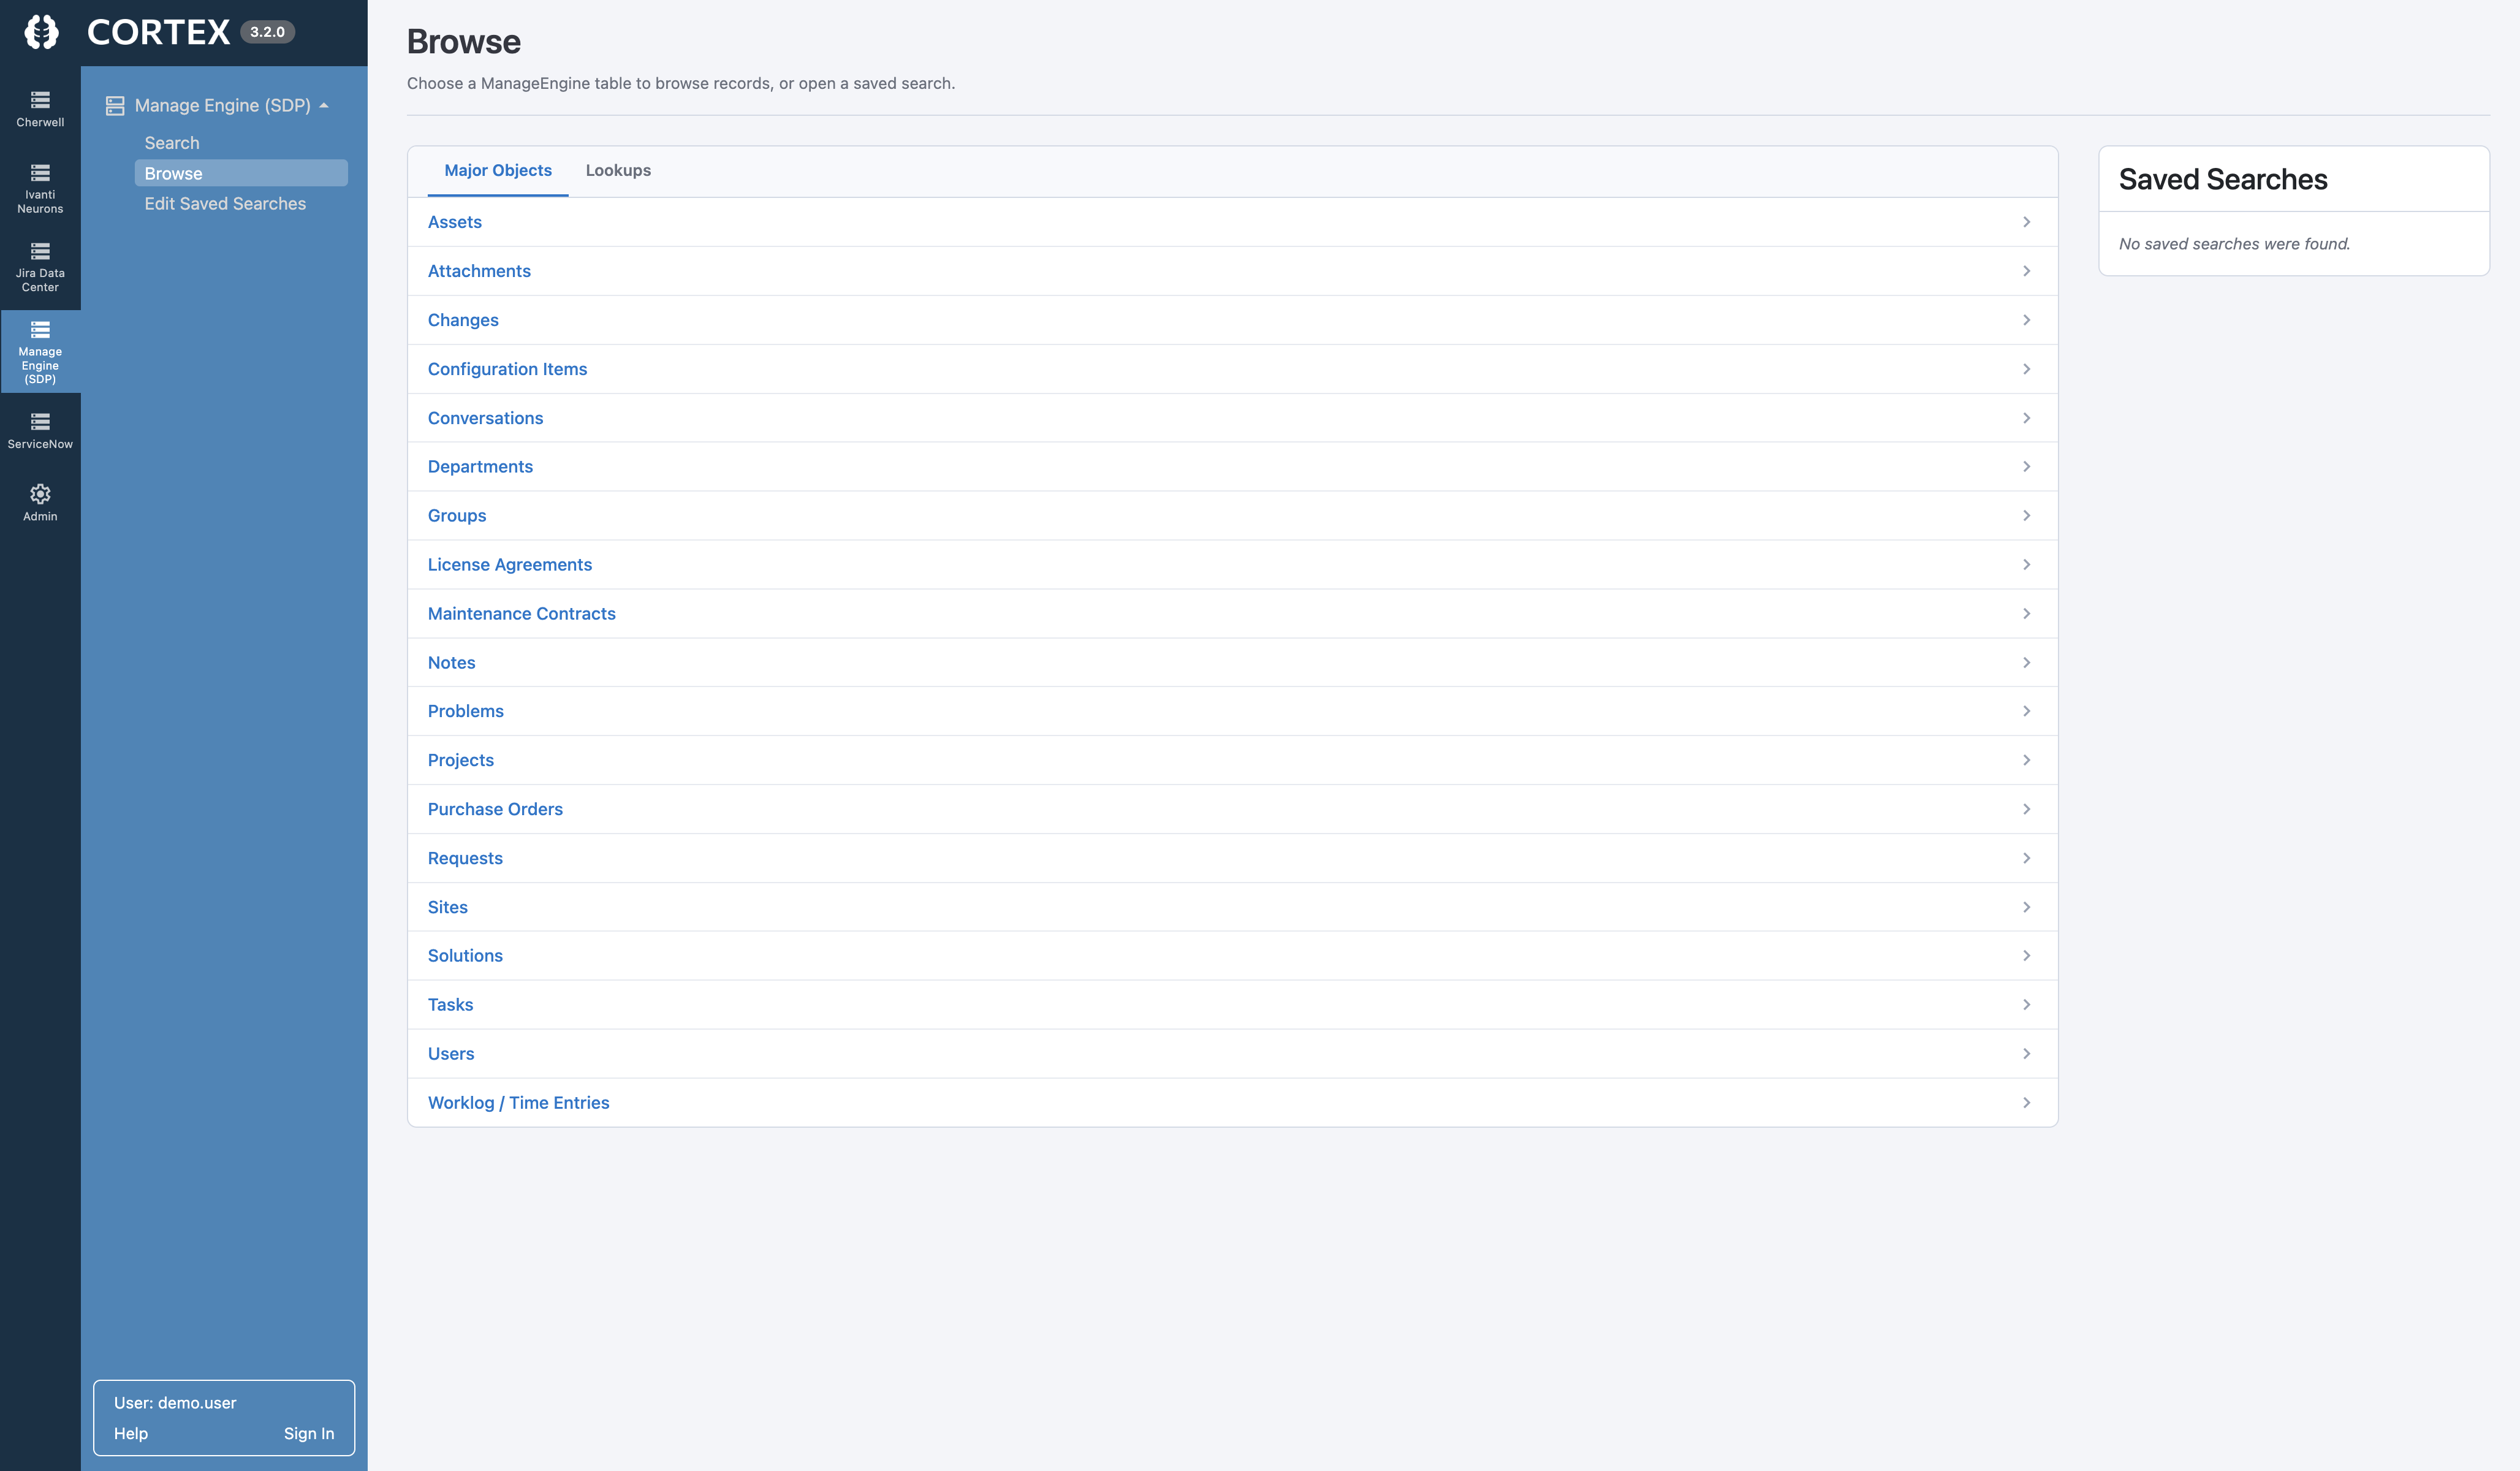Browse the Problems table link
The image size is (2520, 1471).
466,711
